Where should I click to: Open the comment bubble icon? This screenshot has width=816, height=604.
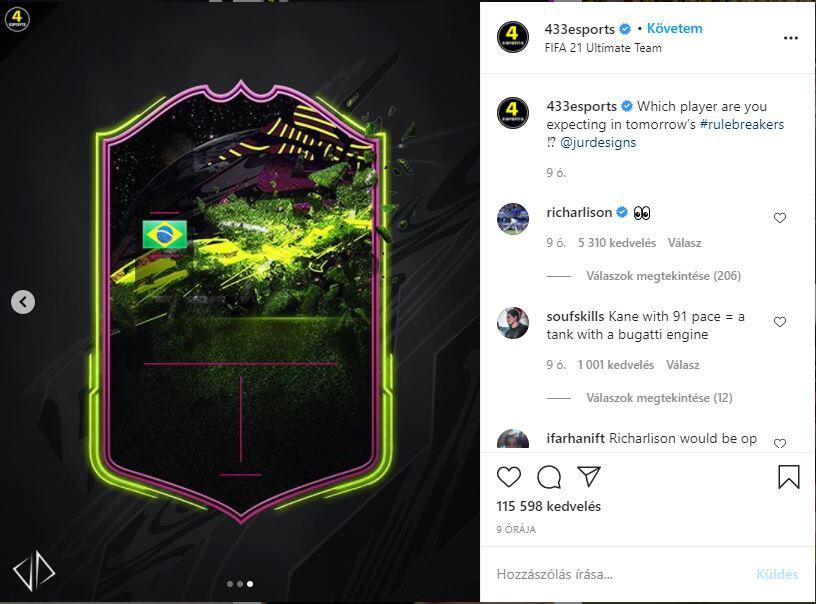(x=549, y=477)
